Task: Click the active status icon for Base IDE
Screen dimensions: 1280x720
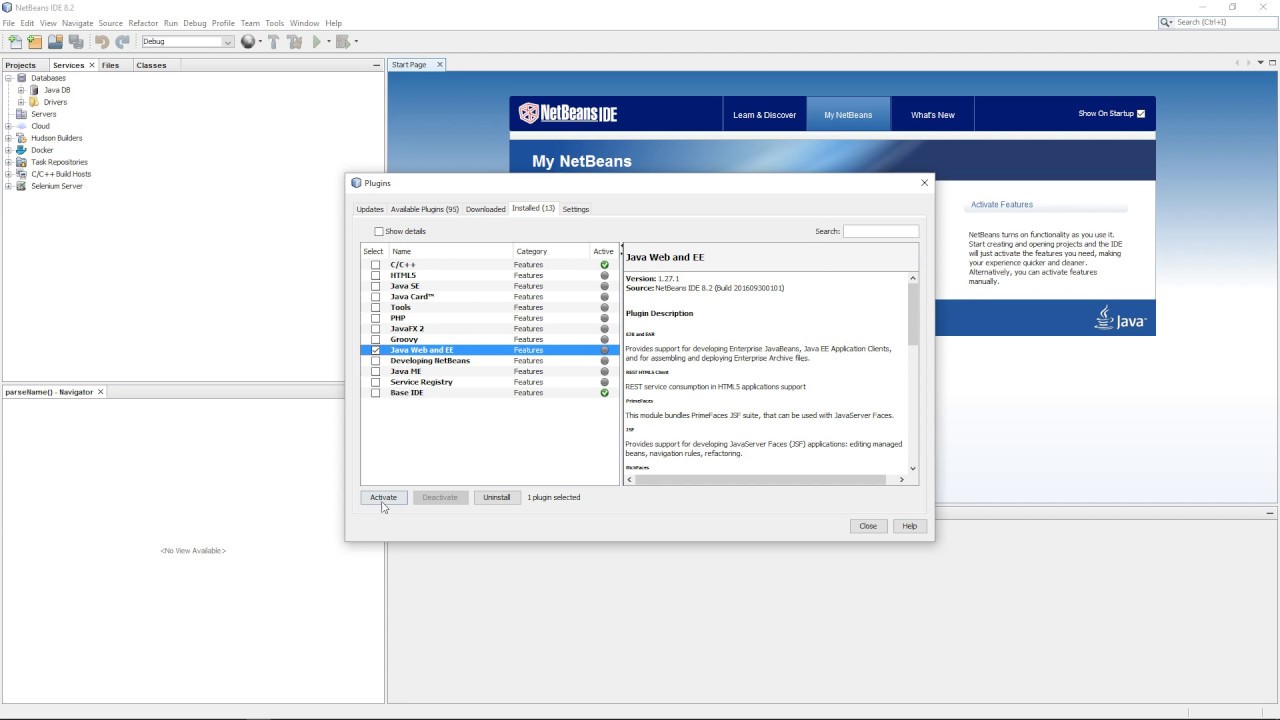Action: click(604, 393)
